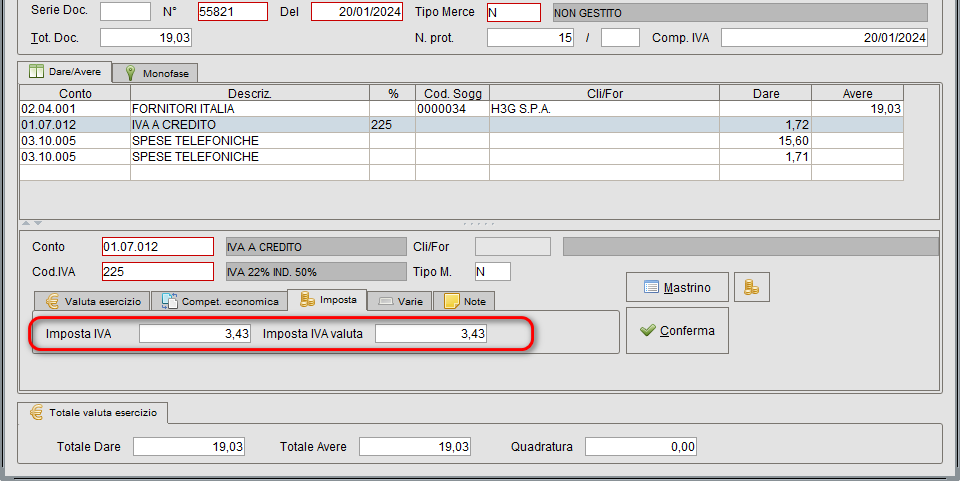Click the 02.04.001 account cell
Image resolution: width=960 pixels, height=481 pixels.
pyautogui.click(x=75, y=109)
